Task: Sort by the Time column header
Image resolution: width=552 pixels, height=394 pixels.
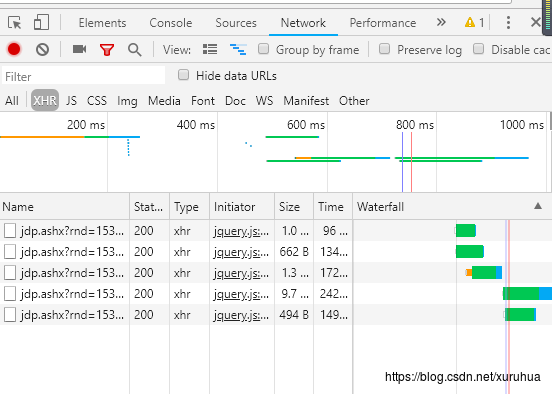Action: coord(333,207)
